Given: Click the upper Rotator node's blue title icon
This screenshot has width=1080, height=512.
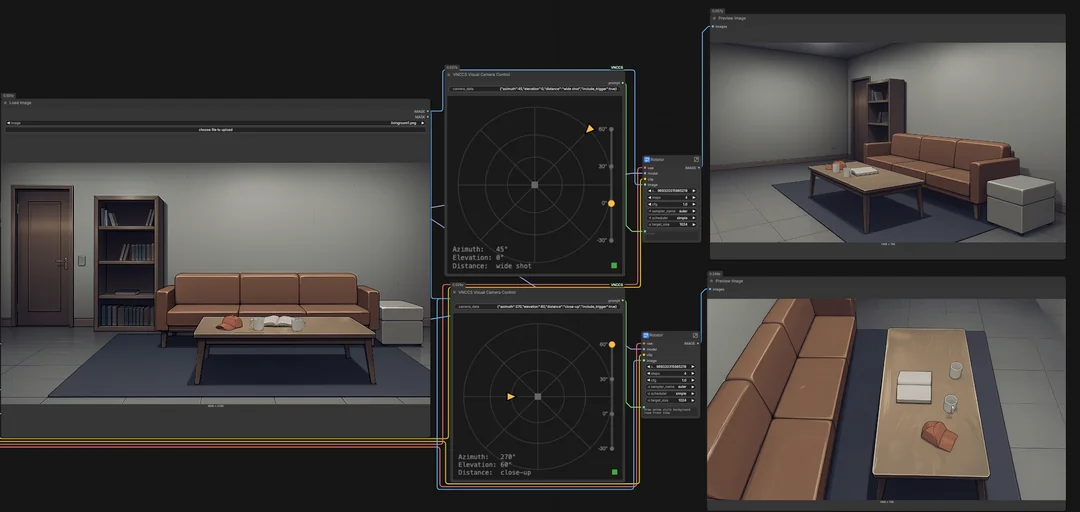Looking at the screenshot, I should [x=647, y=159].
